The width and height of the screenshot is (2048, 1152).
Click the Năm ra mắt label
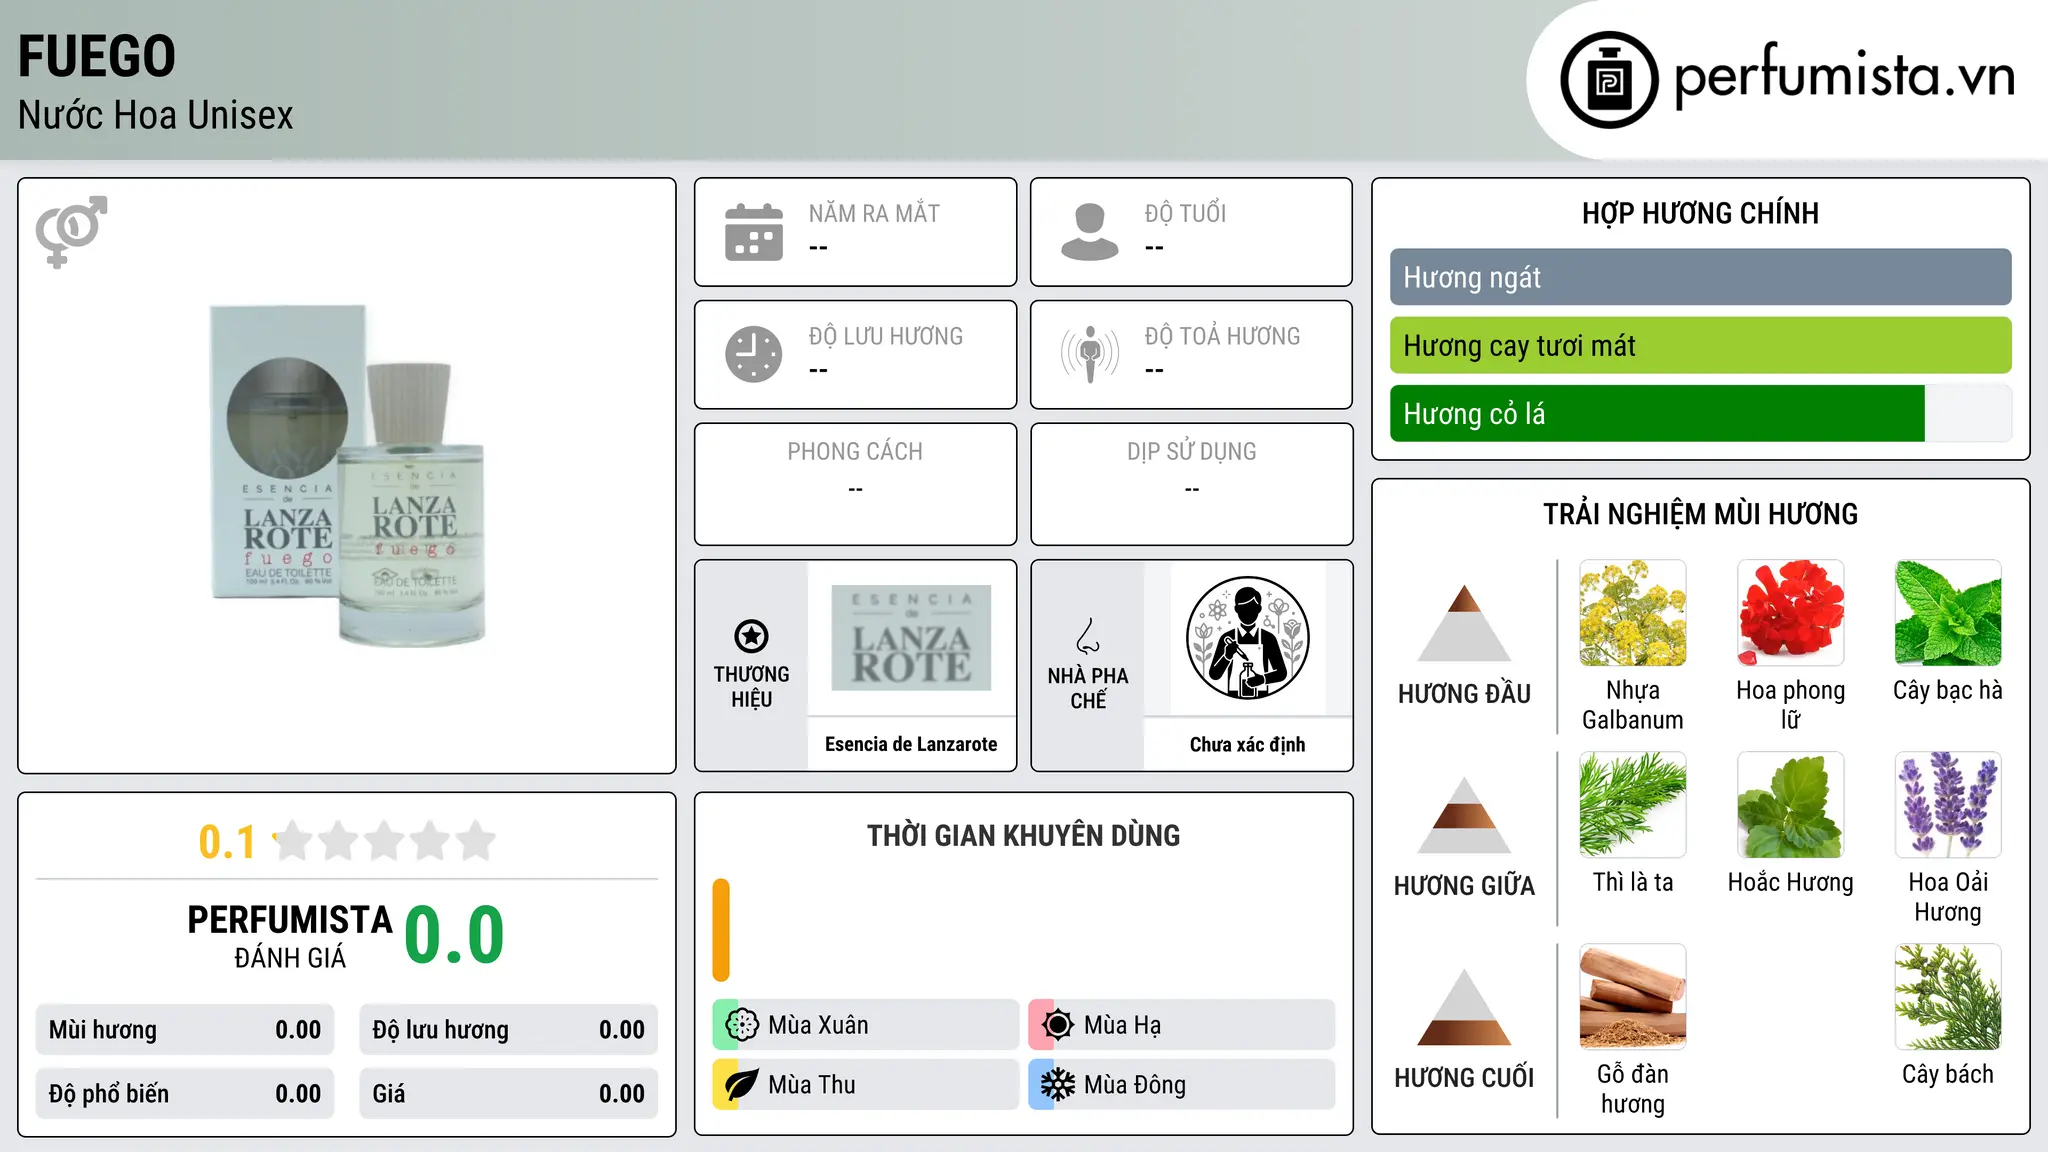[874, 213]
